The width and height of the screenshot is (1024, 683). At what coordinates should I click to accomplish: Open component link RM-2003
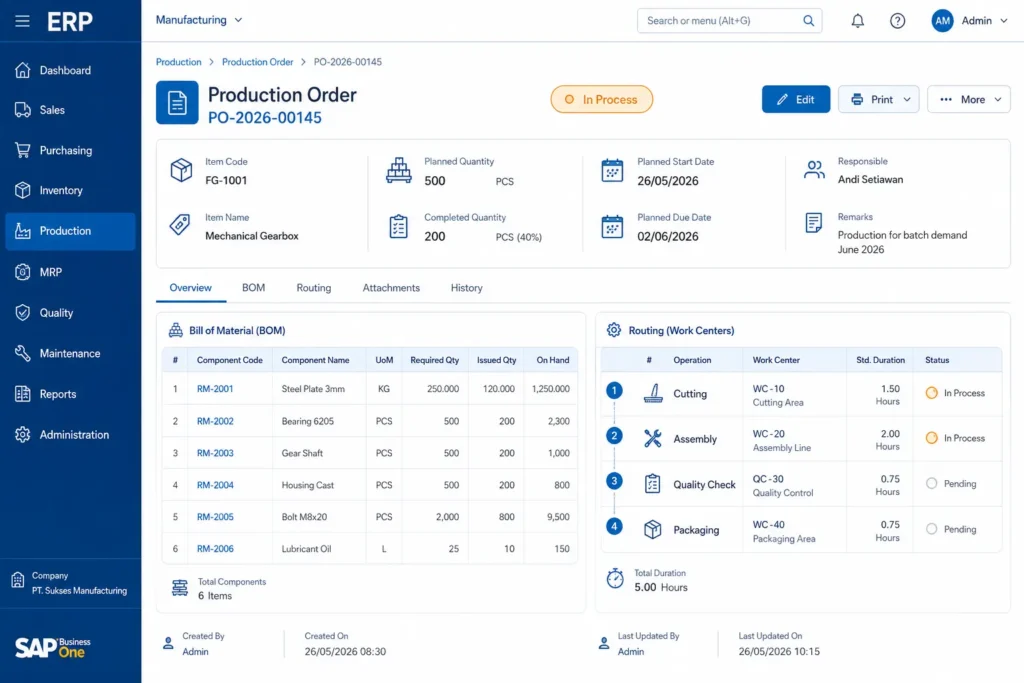[215, 453]
